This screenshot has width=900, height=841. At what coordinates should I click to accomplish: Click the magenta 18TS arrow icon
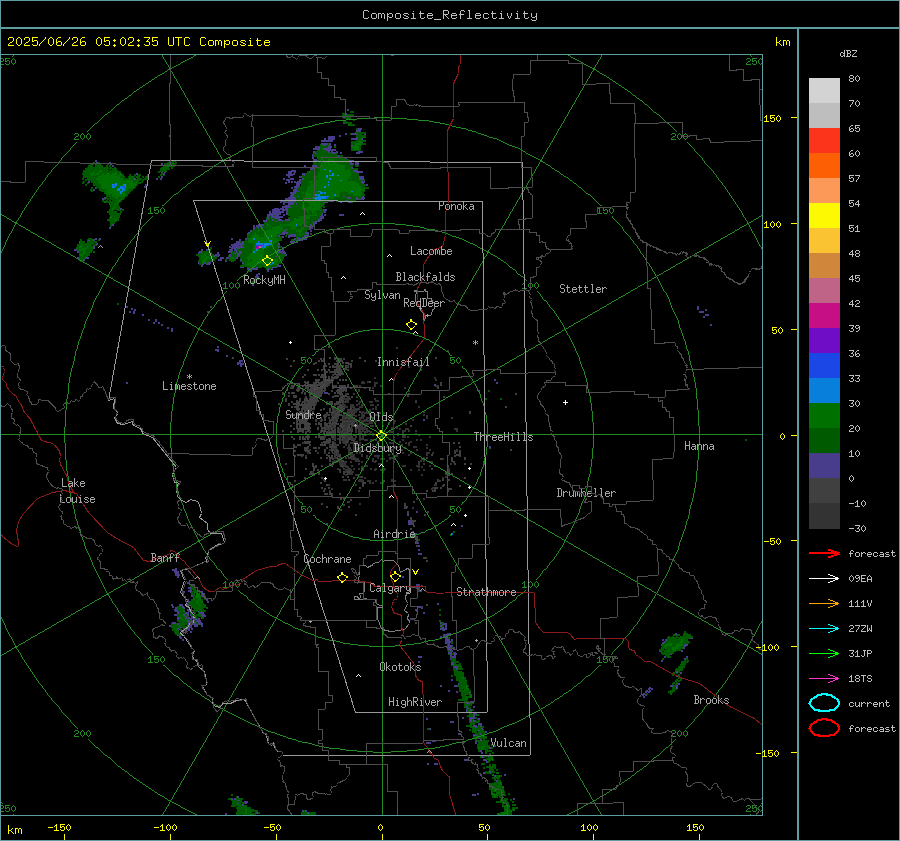(x=824, y=679)
